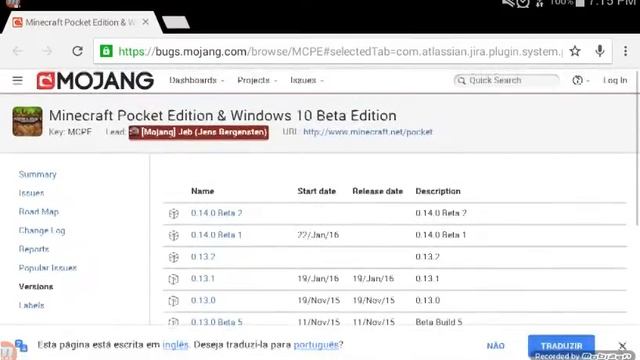Open version 0.13.0 Beta 5 link

216,322
